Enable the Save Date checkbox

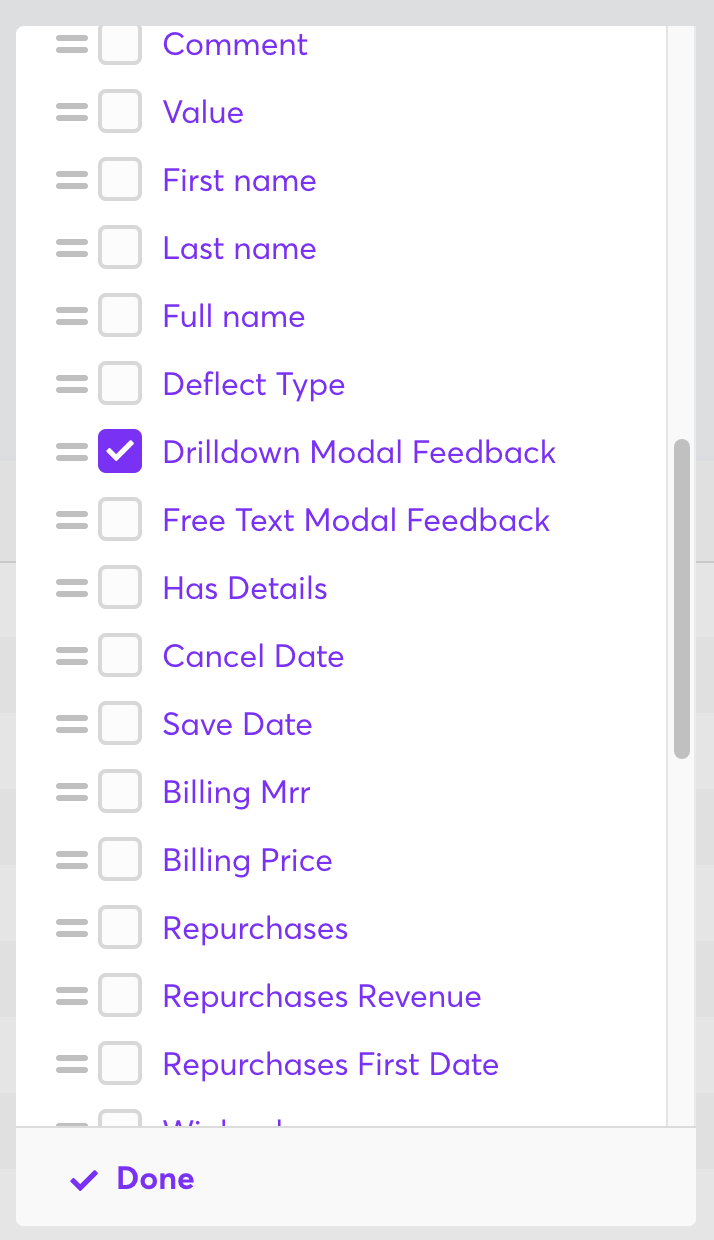coord(120,724)
